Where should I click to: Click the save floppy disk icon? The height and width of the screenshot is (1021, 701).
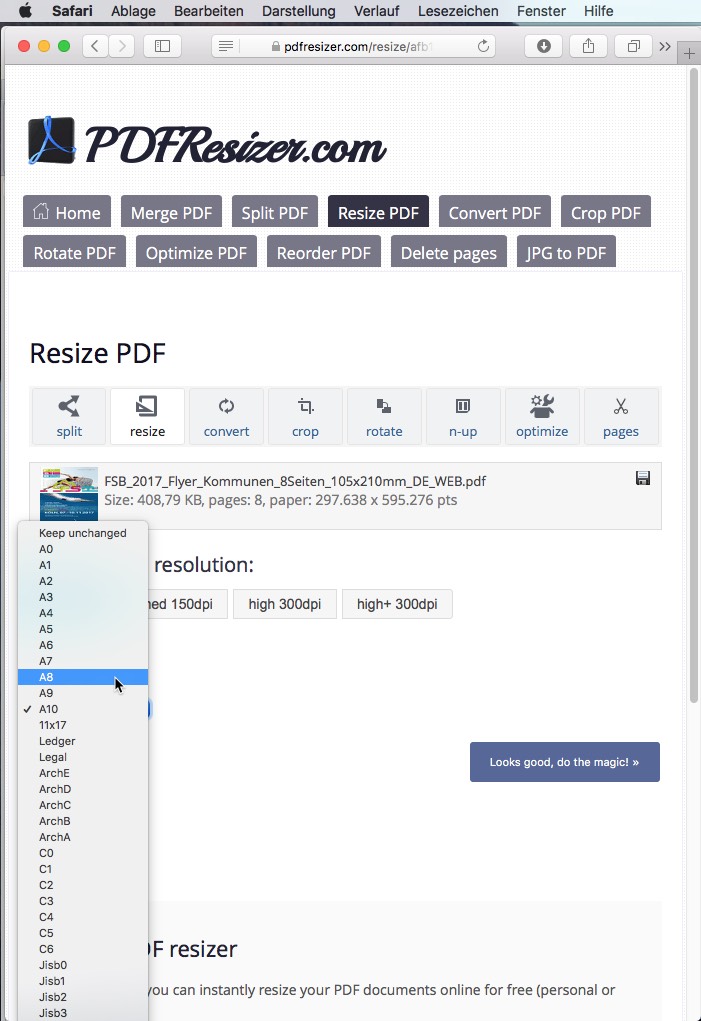click(x=643, y=478)
